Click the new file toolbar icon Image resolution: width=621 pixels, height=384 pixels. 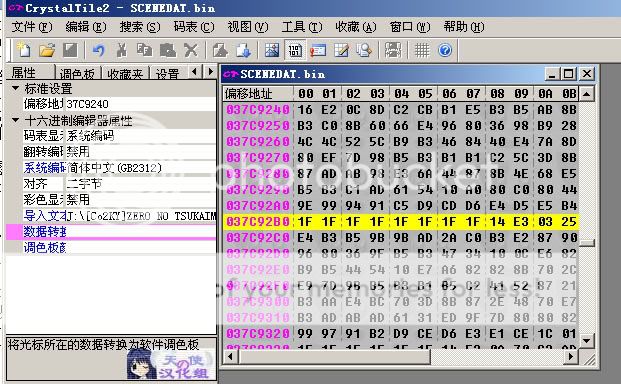(x=24, y=50)
